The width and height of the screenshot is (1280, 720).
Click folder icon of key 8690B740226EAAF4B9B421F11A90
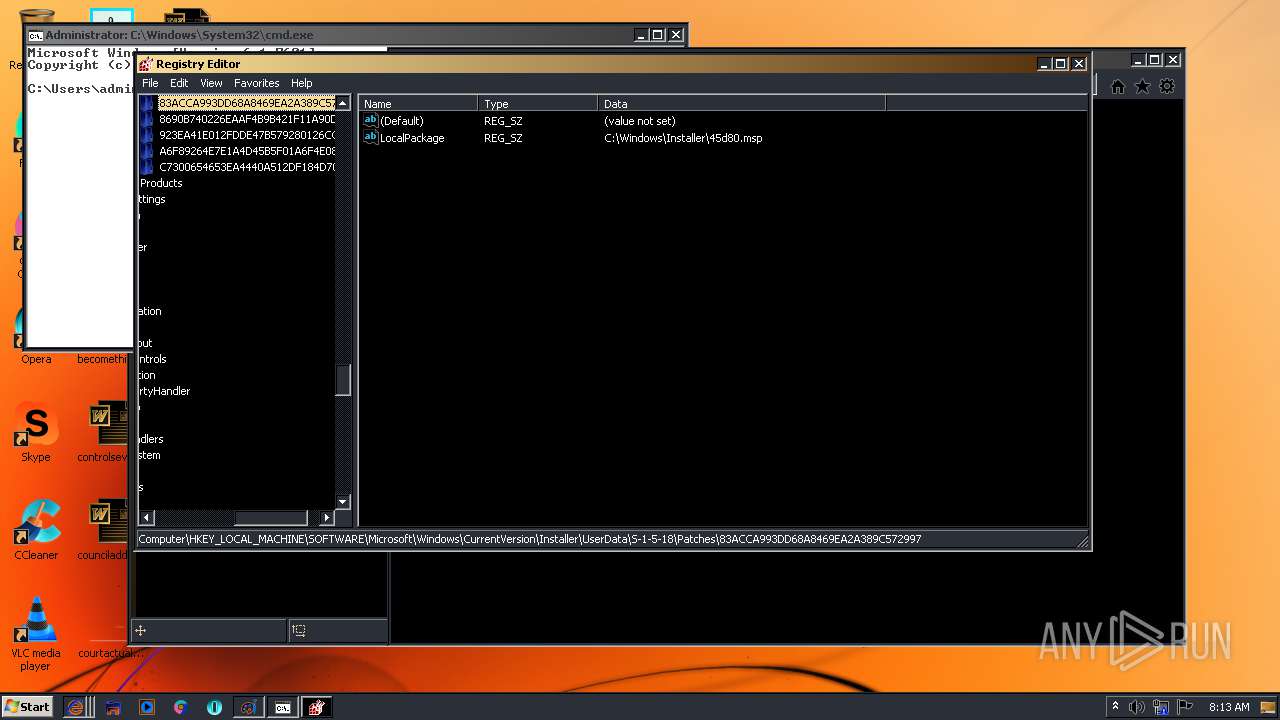click(x=148, y=119)
